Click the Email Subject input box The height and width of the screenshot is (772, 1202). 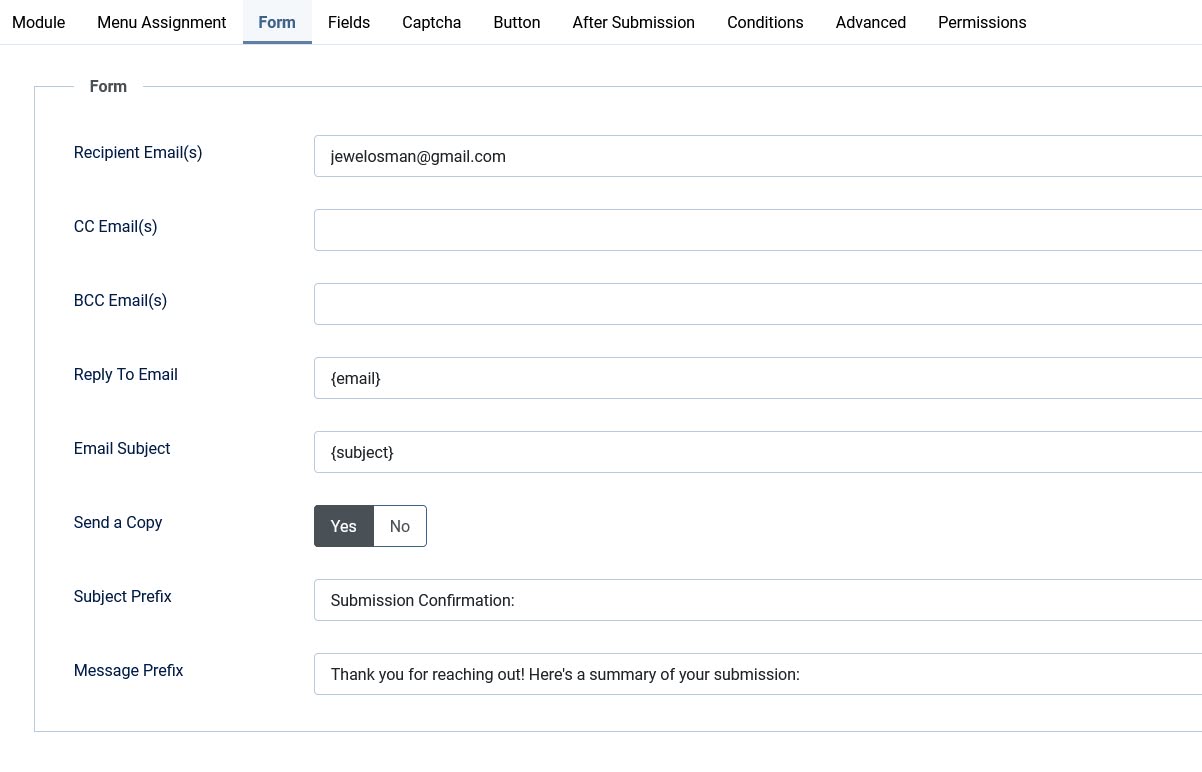757,452
